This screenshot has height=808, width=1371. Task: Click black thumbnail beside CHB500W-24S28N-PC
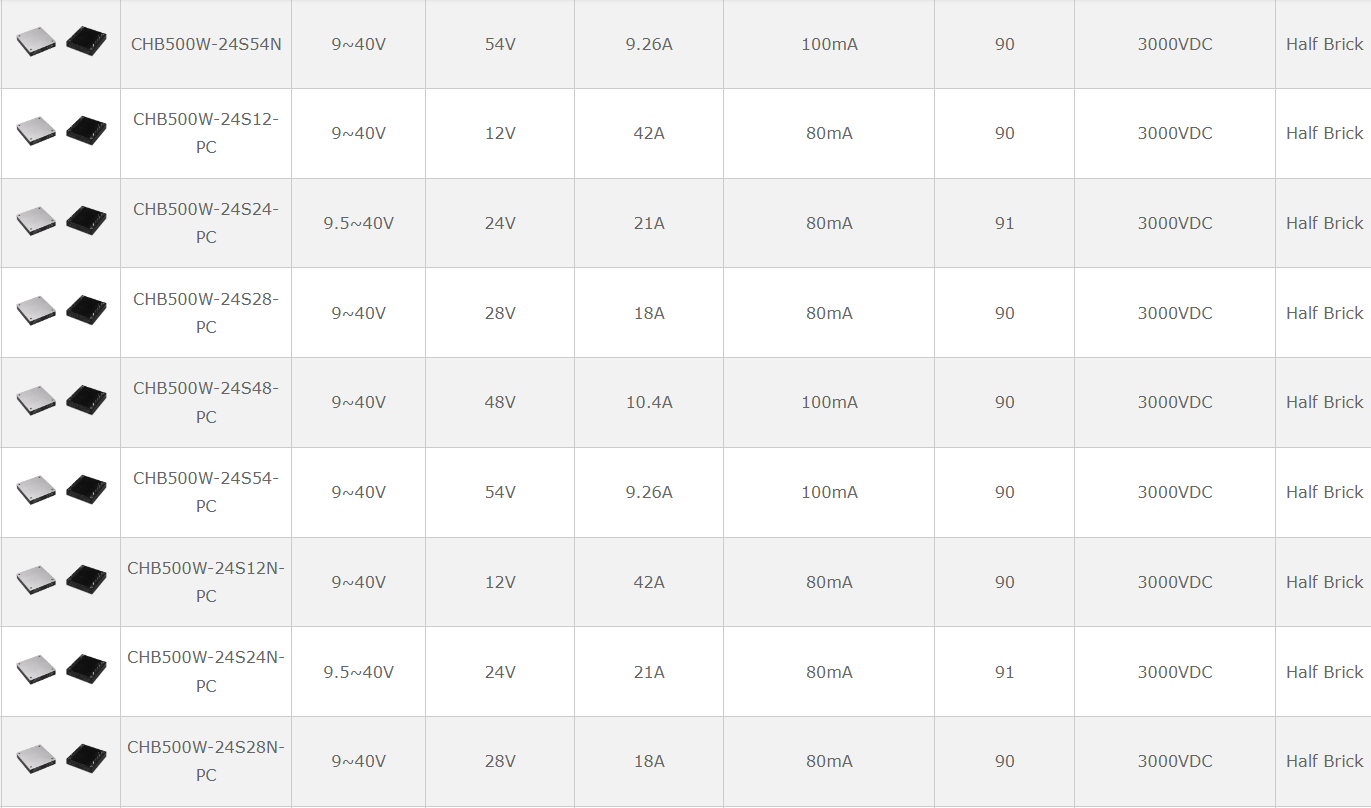pyautogui.click(x=86, y=759)
